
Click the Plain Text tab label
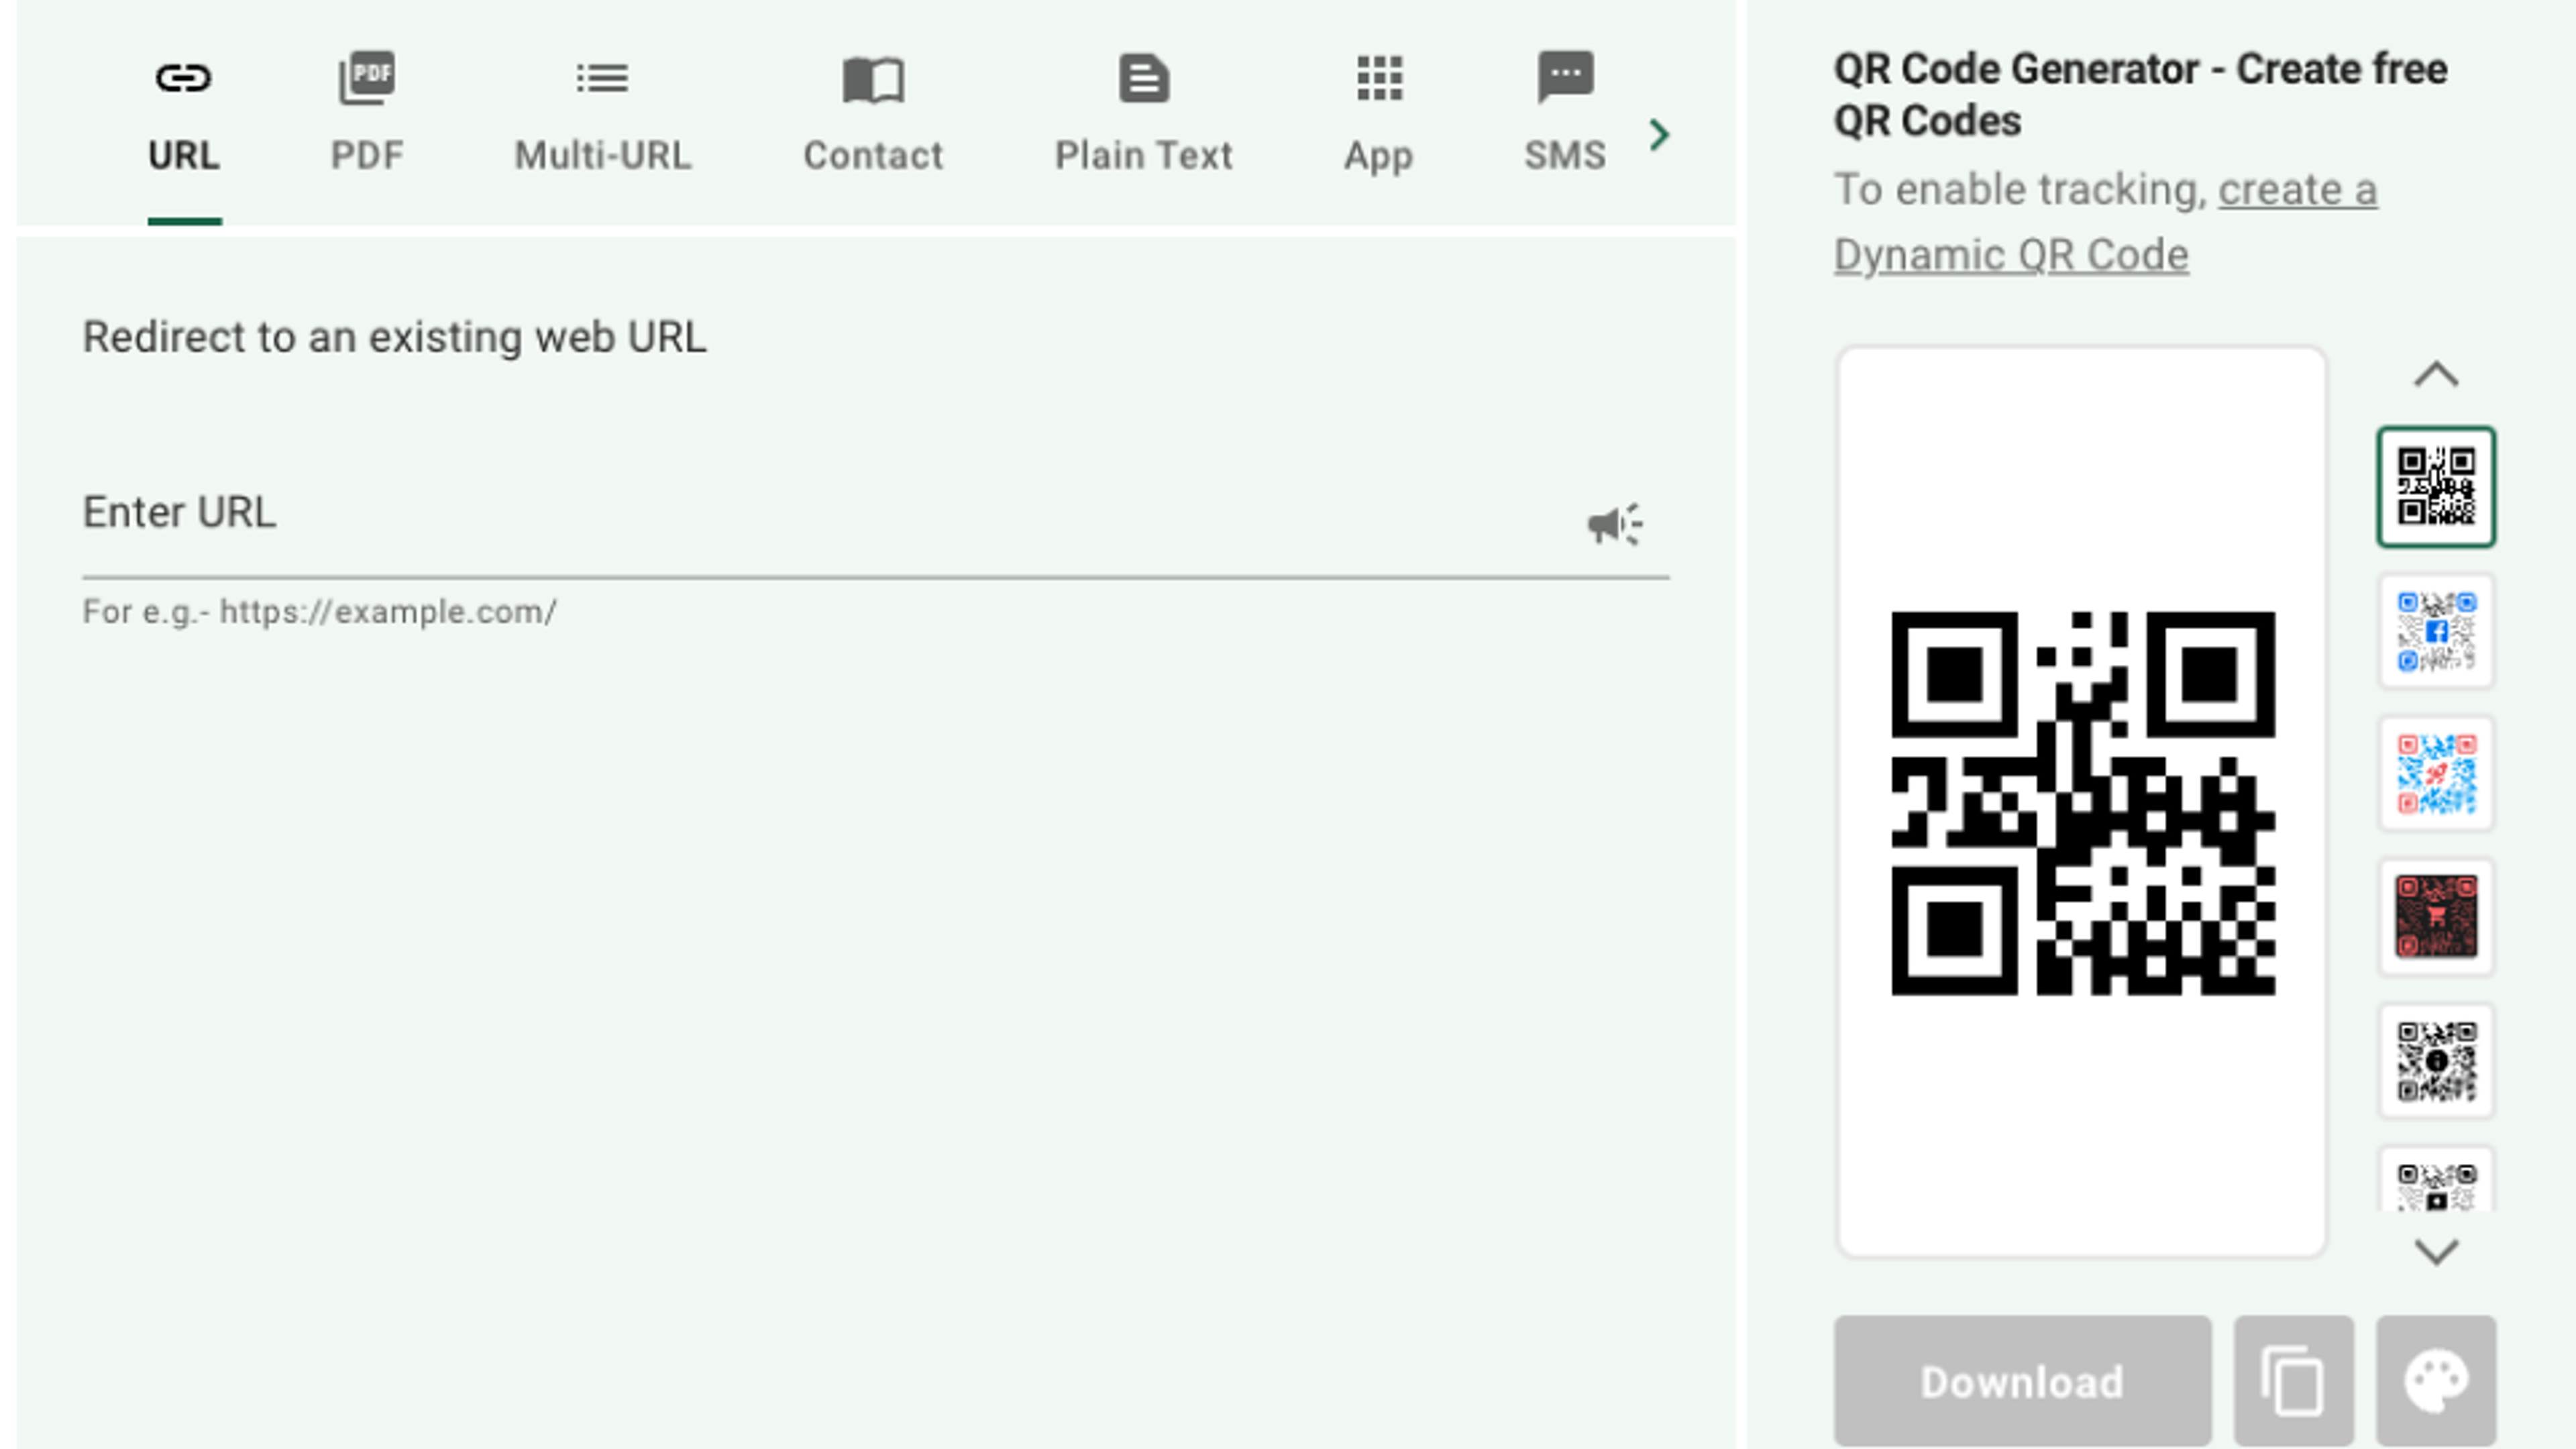1143,156
